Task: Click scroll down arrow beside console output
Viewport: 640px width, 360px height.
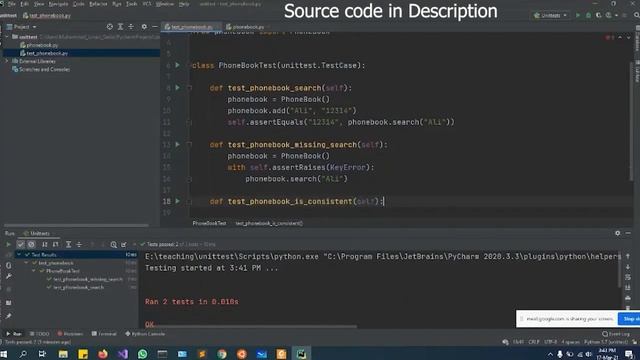Action: pyautogui.click(x=628, y=267)
